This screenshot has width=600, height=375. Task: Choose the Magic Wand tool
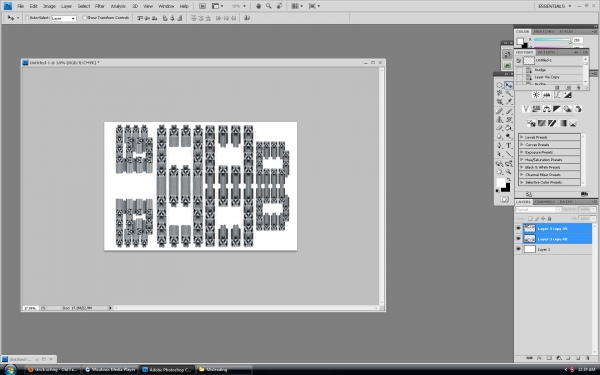tap(509, 93)
